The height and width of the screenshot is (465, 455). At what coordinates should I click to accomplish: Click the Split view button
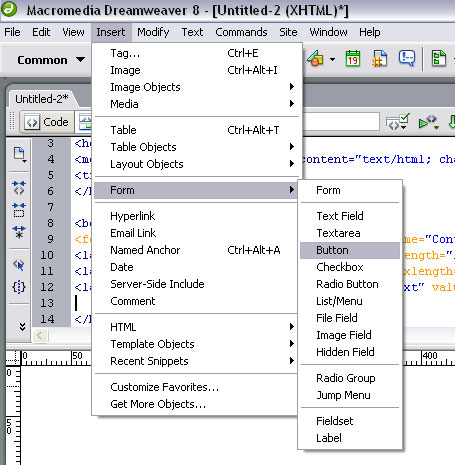click(x=85, y=122)
